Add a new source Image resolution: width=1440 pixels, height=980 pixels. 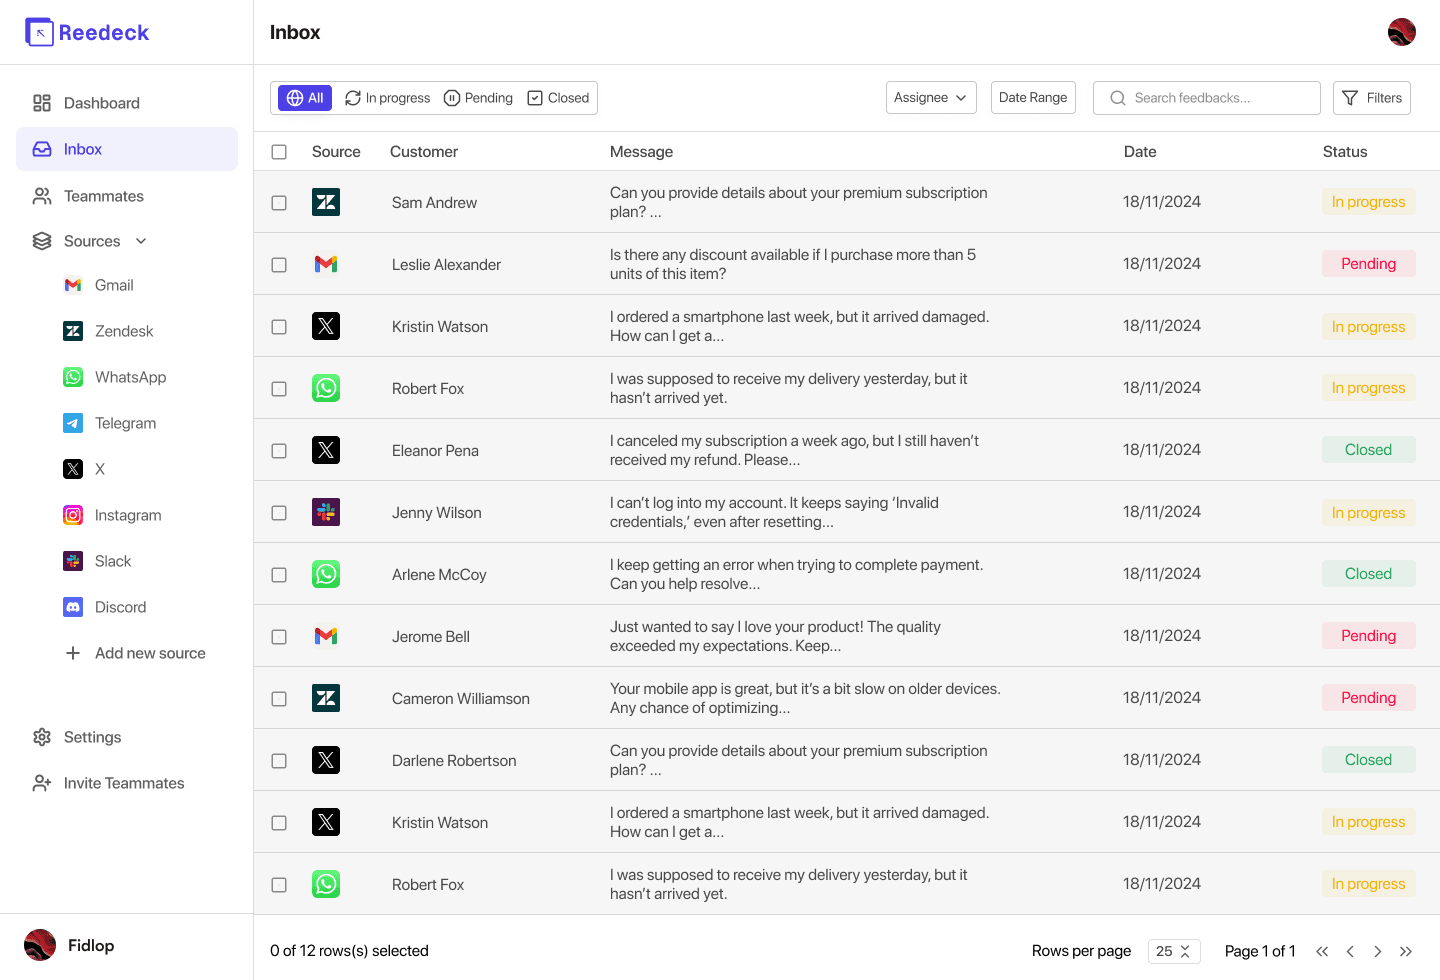pyautogui.click(x=134, y=653)
